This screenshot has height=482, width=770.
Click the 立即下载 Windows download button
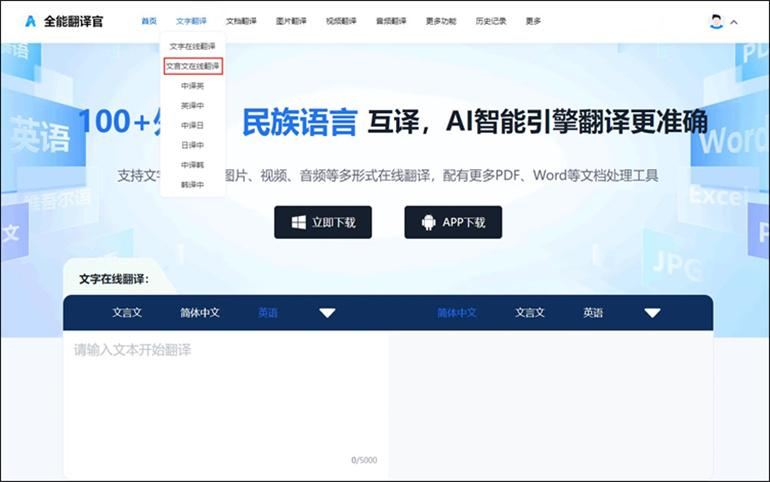323,222
